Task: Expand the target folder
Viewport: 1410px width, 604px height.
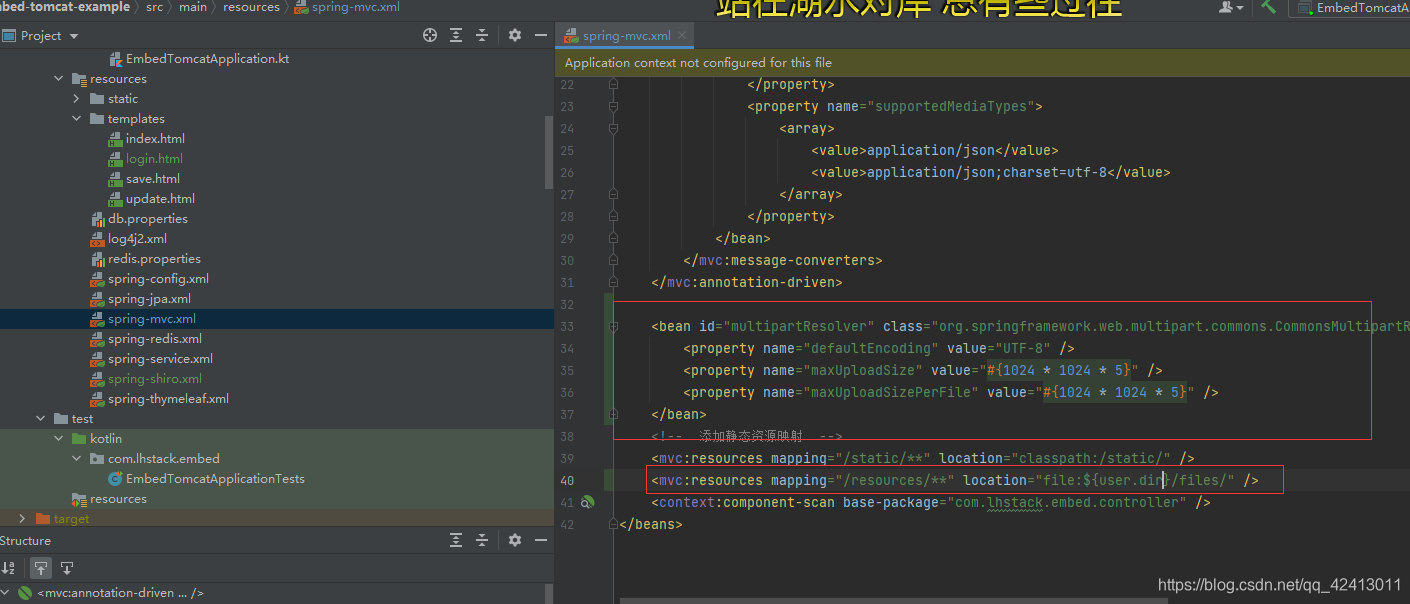Action: pyautogui.click(x=23, y=518)
